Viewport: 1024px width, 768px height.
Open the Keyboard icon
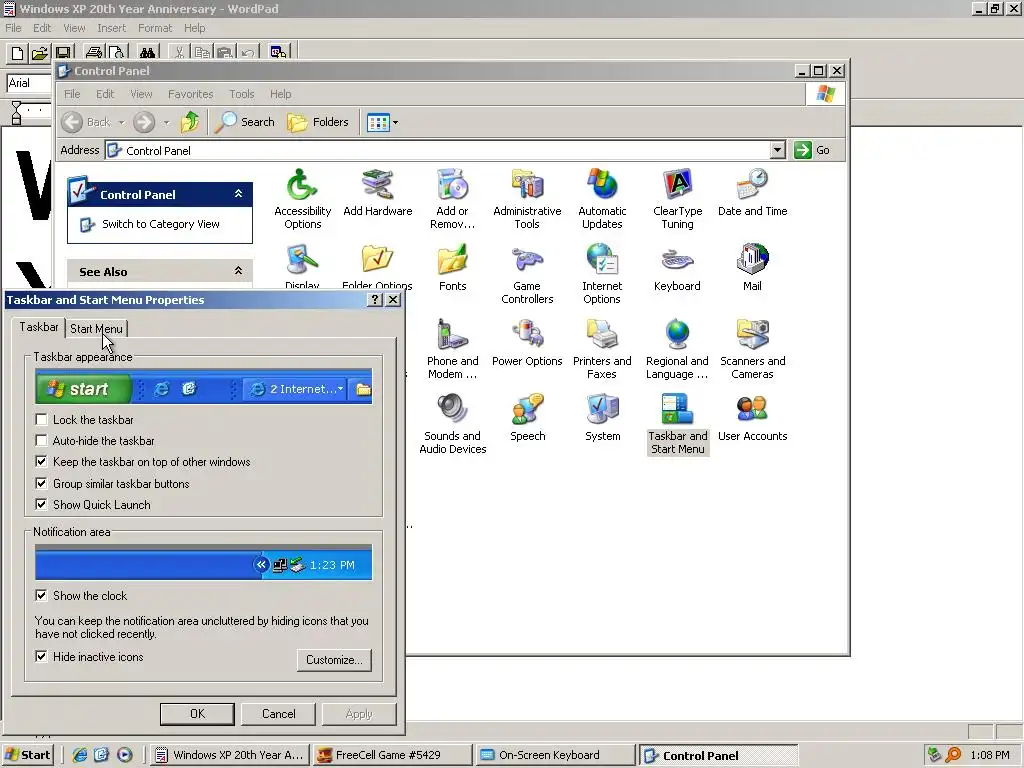(677, 268)
